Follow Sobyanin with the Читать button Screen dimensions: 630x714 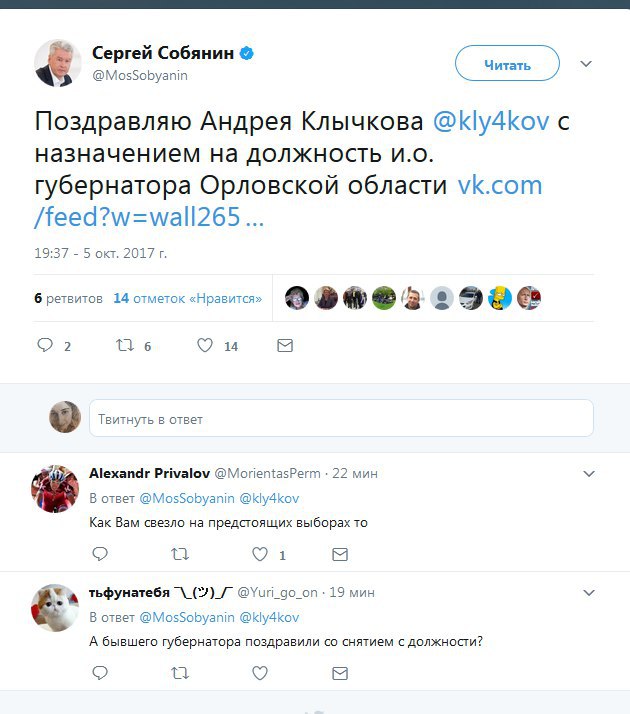[x=507, y=63]
